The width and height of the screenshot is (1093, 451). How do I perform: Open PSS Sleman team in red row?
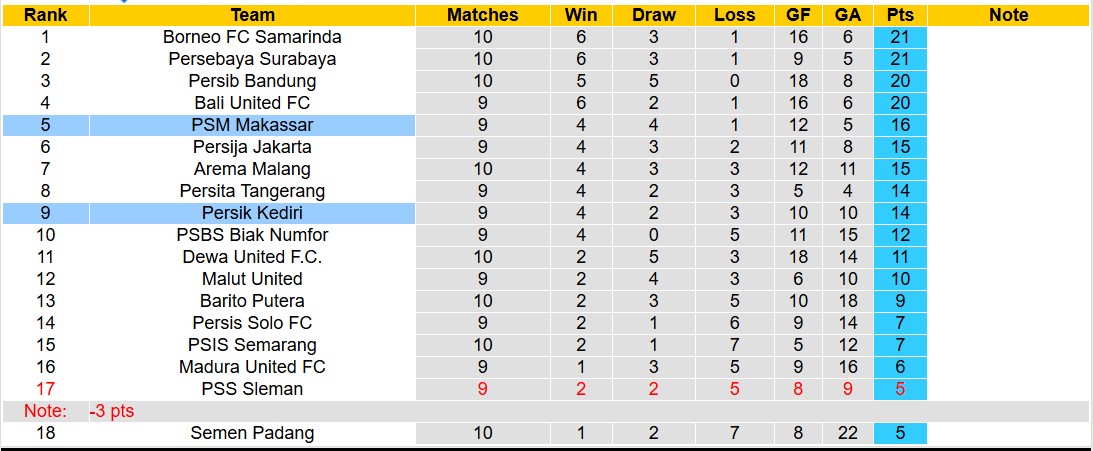point(252,389)
